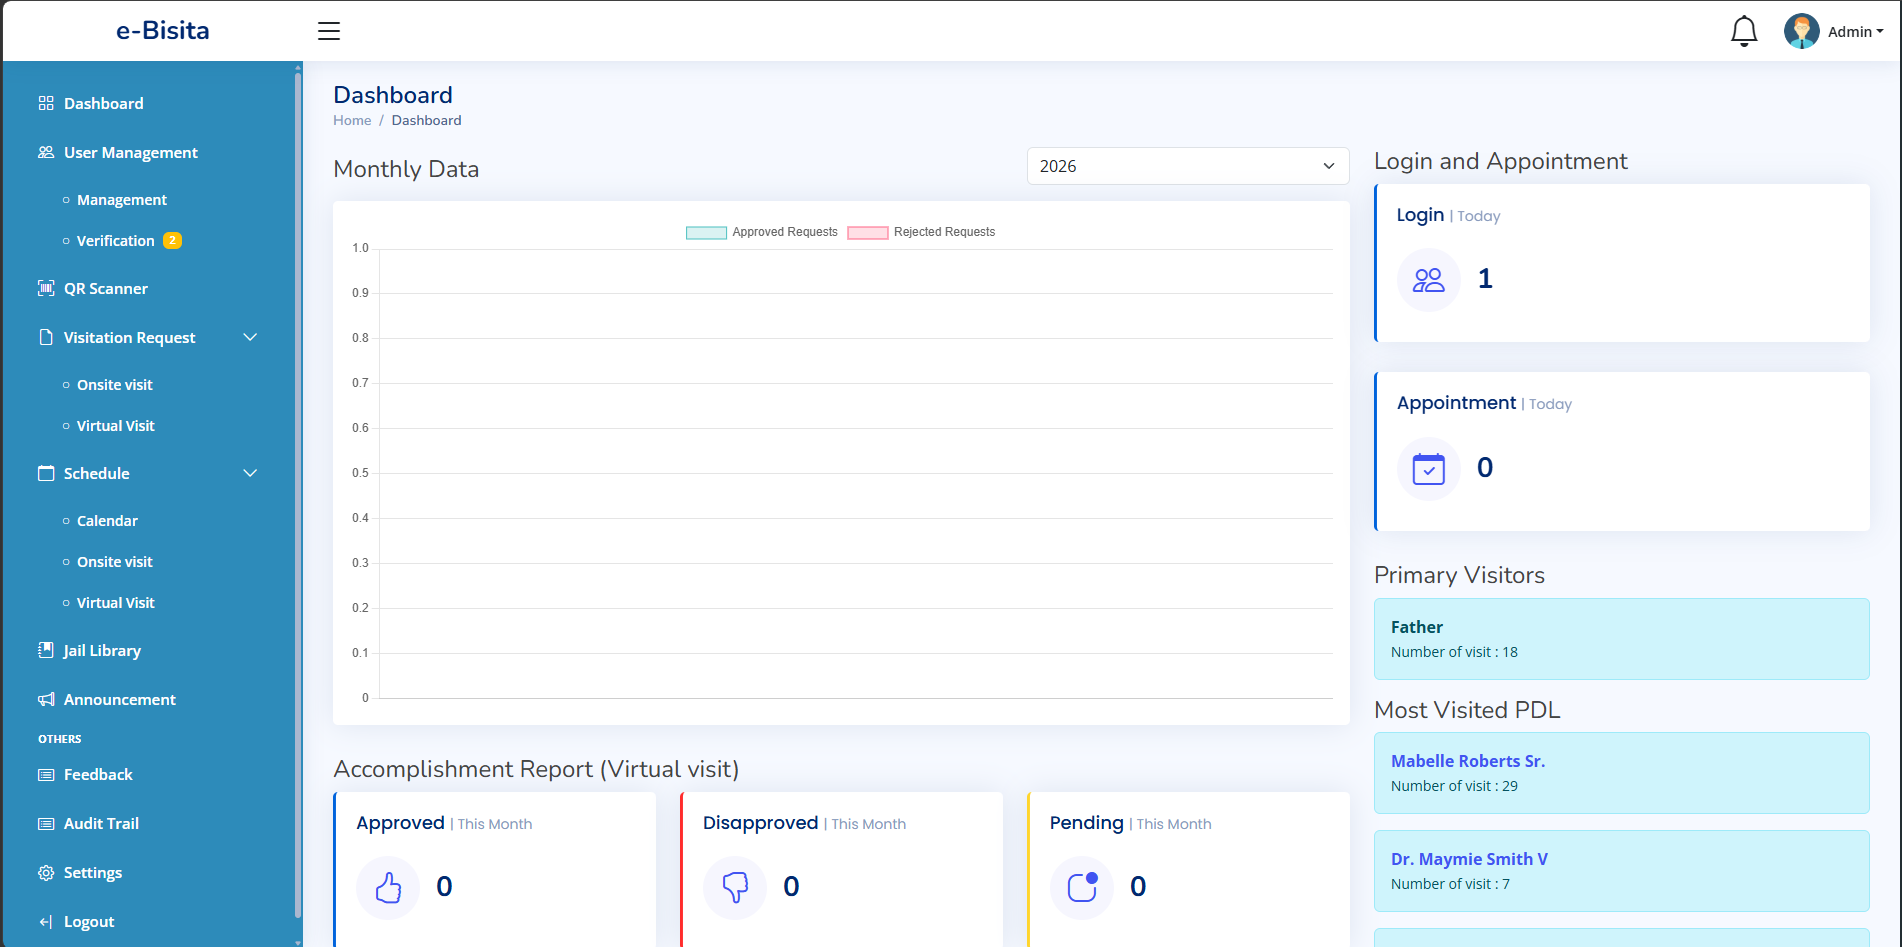Screen dimensions: 1902x947
Task: Click the sidebar vertical scrollbar
Action: (x=298, y=490)
